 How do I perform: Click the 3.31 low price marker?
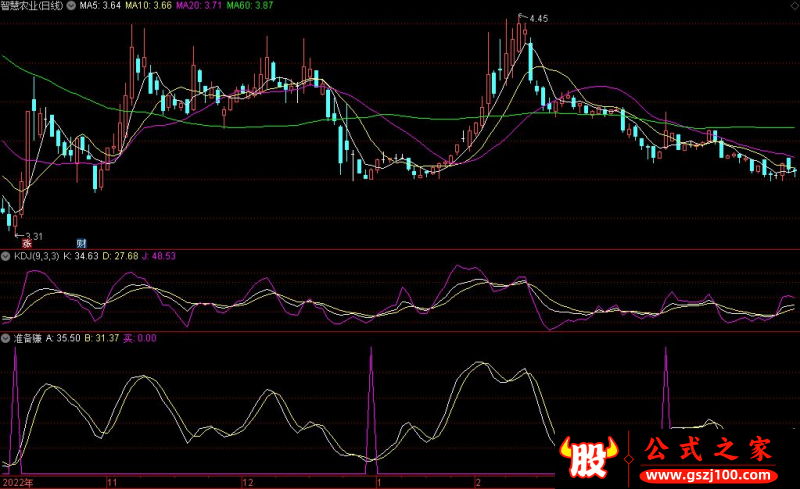click(x=35, y=234)
